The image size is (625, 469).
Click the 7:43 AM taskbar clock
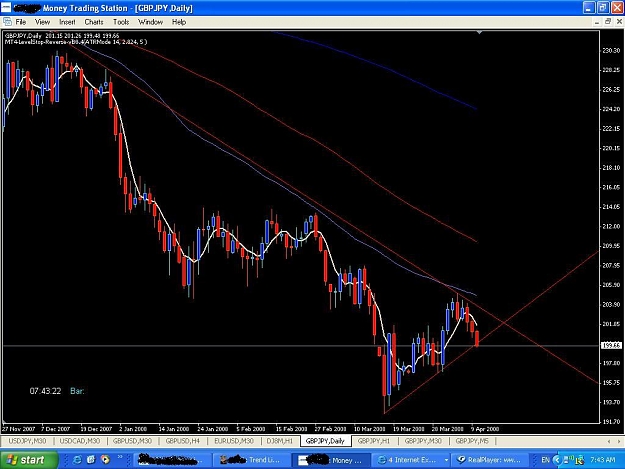pos(603,460)
